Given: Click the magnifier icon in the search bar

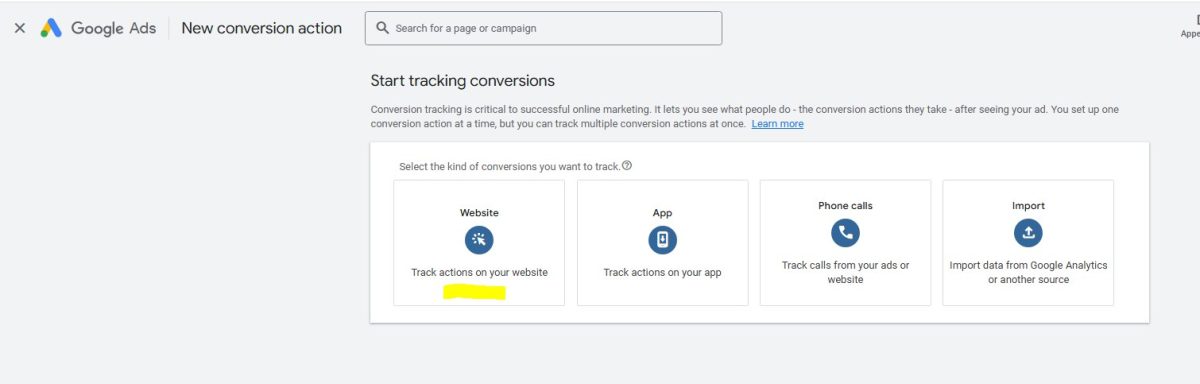Looking at the screenshot, I should pyautogui.click(x=382, y=28).
